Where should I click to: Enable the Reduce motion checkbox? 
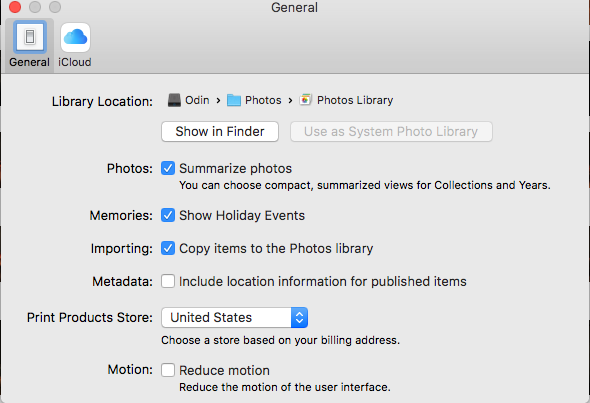[168, 370]
